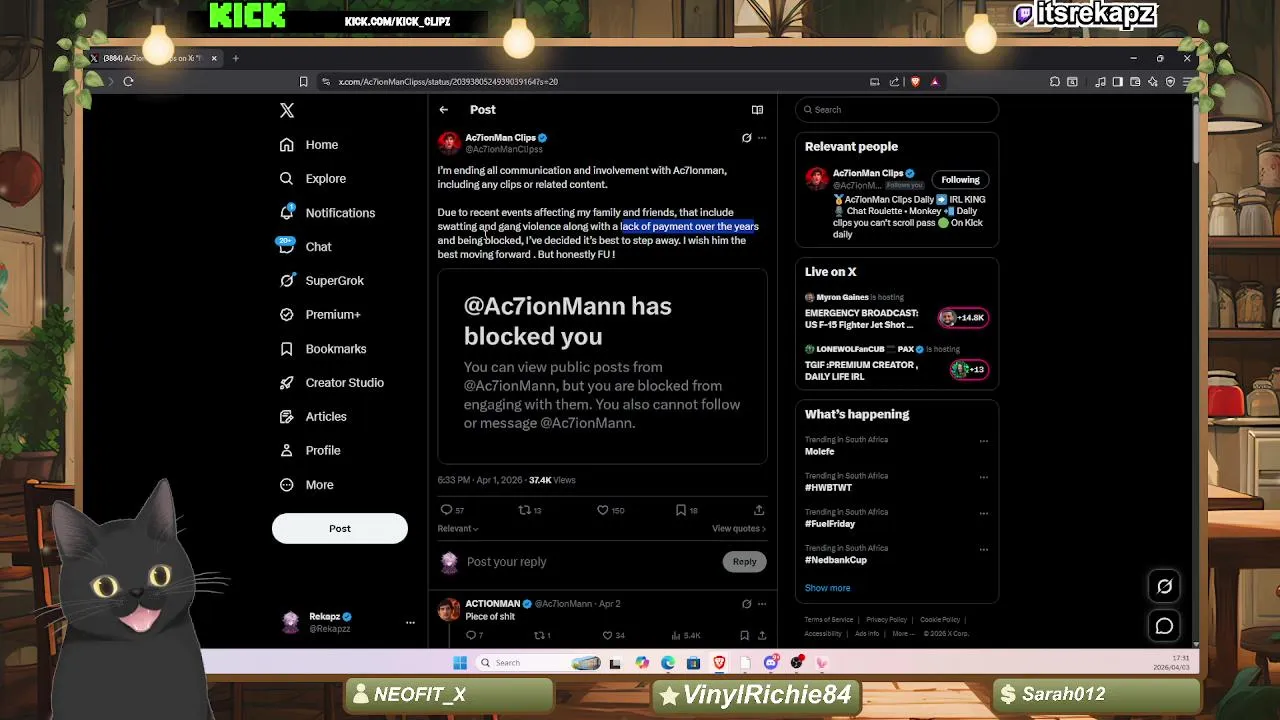Screen dimensions: 1280x720
Task: Click the white Post button
Action: pyautogui.click(x=340, y=528)
